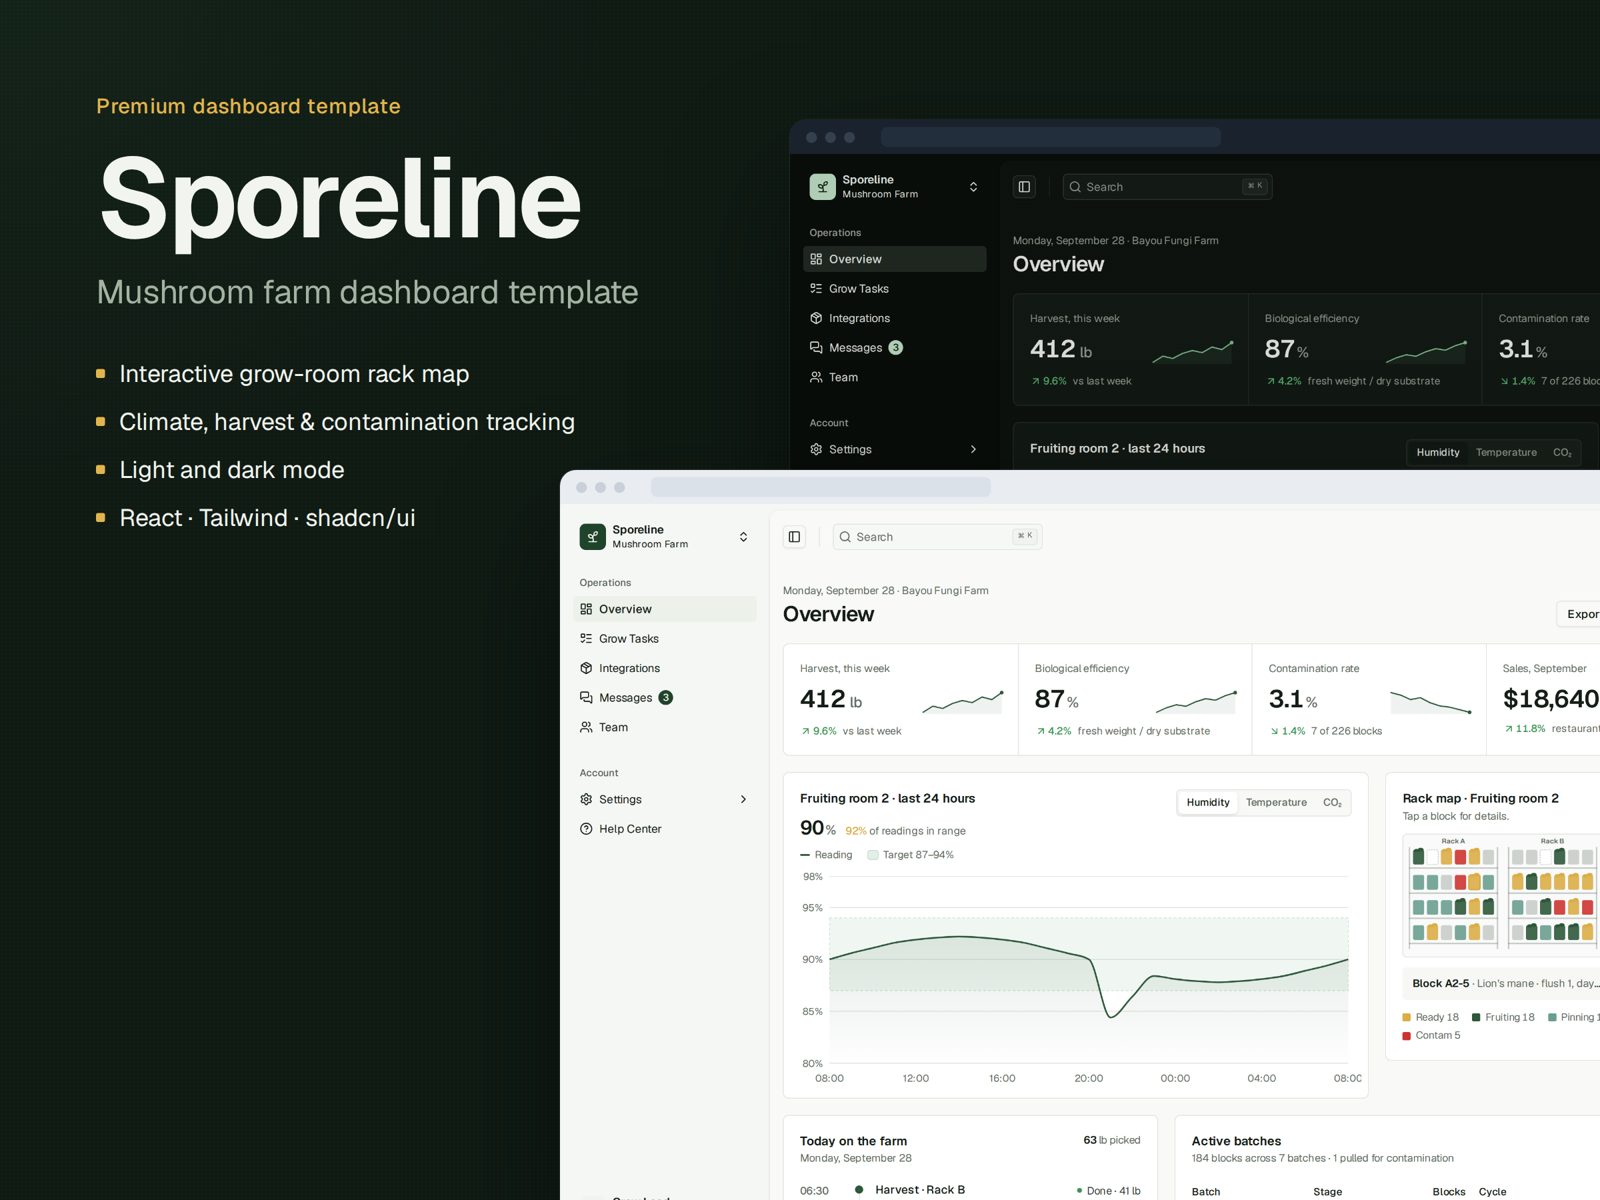Toggle sidebar panel icon in light window
Image resolution: width=1600 pixels, height=1200 pixels.
(794, 537)
